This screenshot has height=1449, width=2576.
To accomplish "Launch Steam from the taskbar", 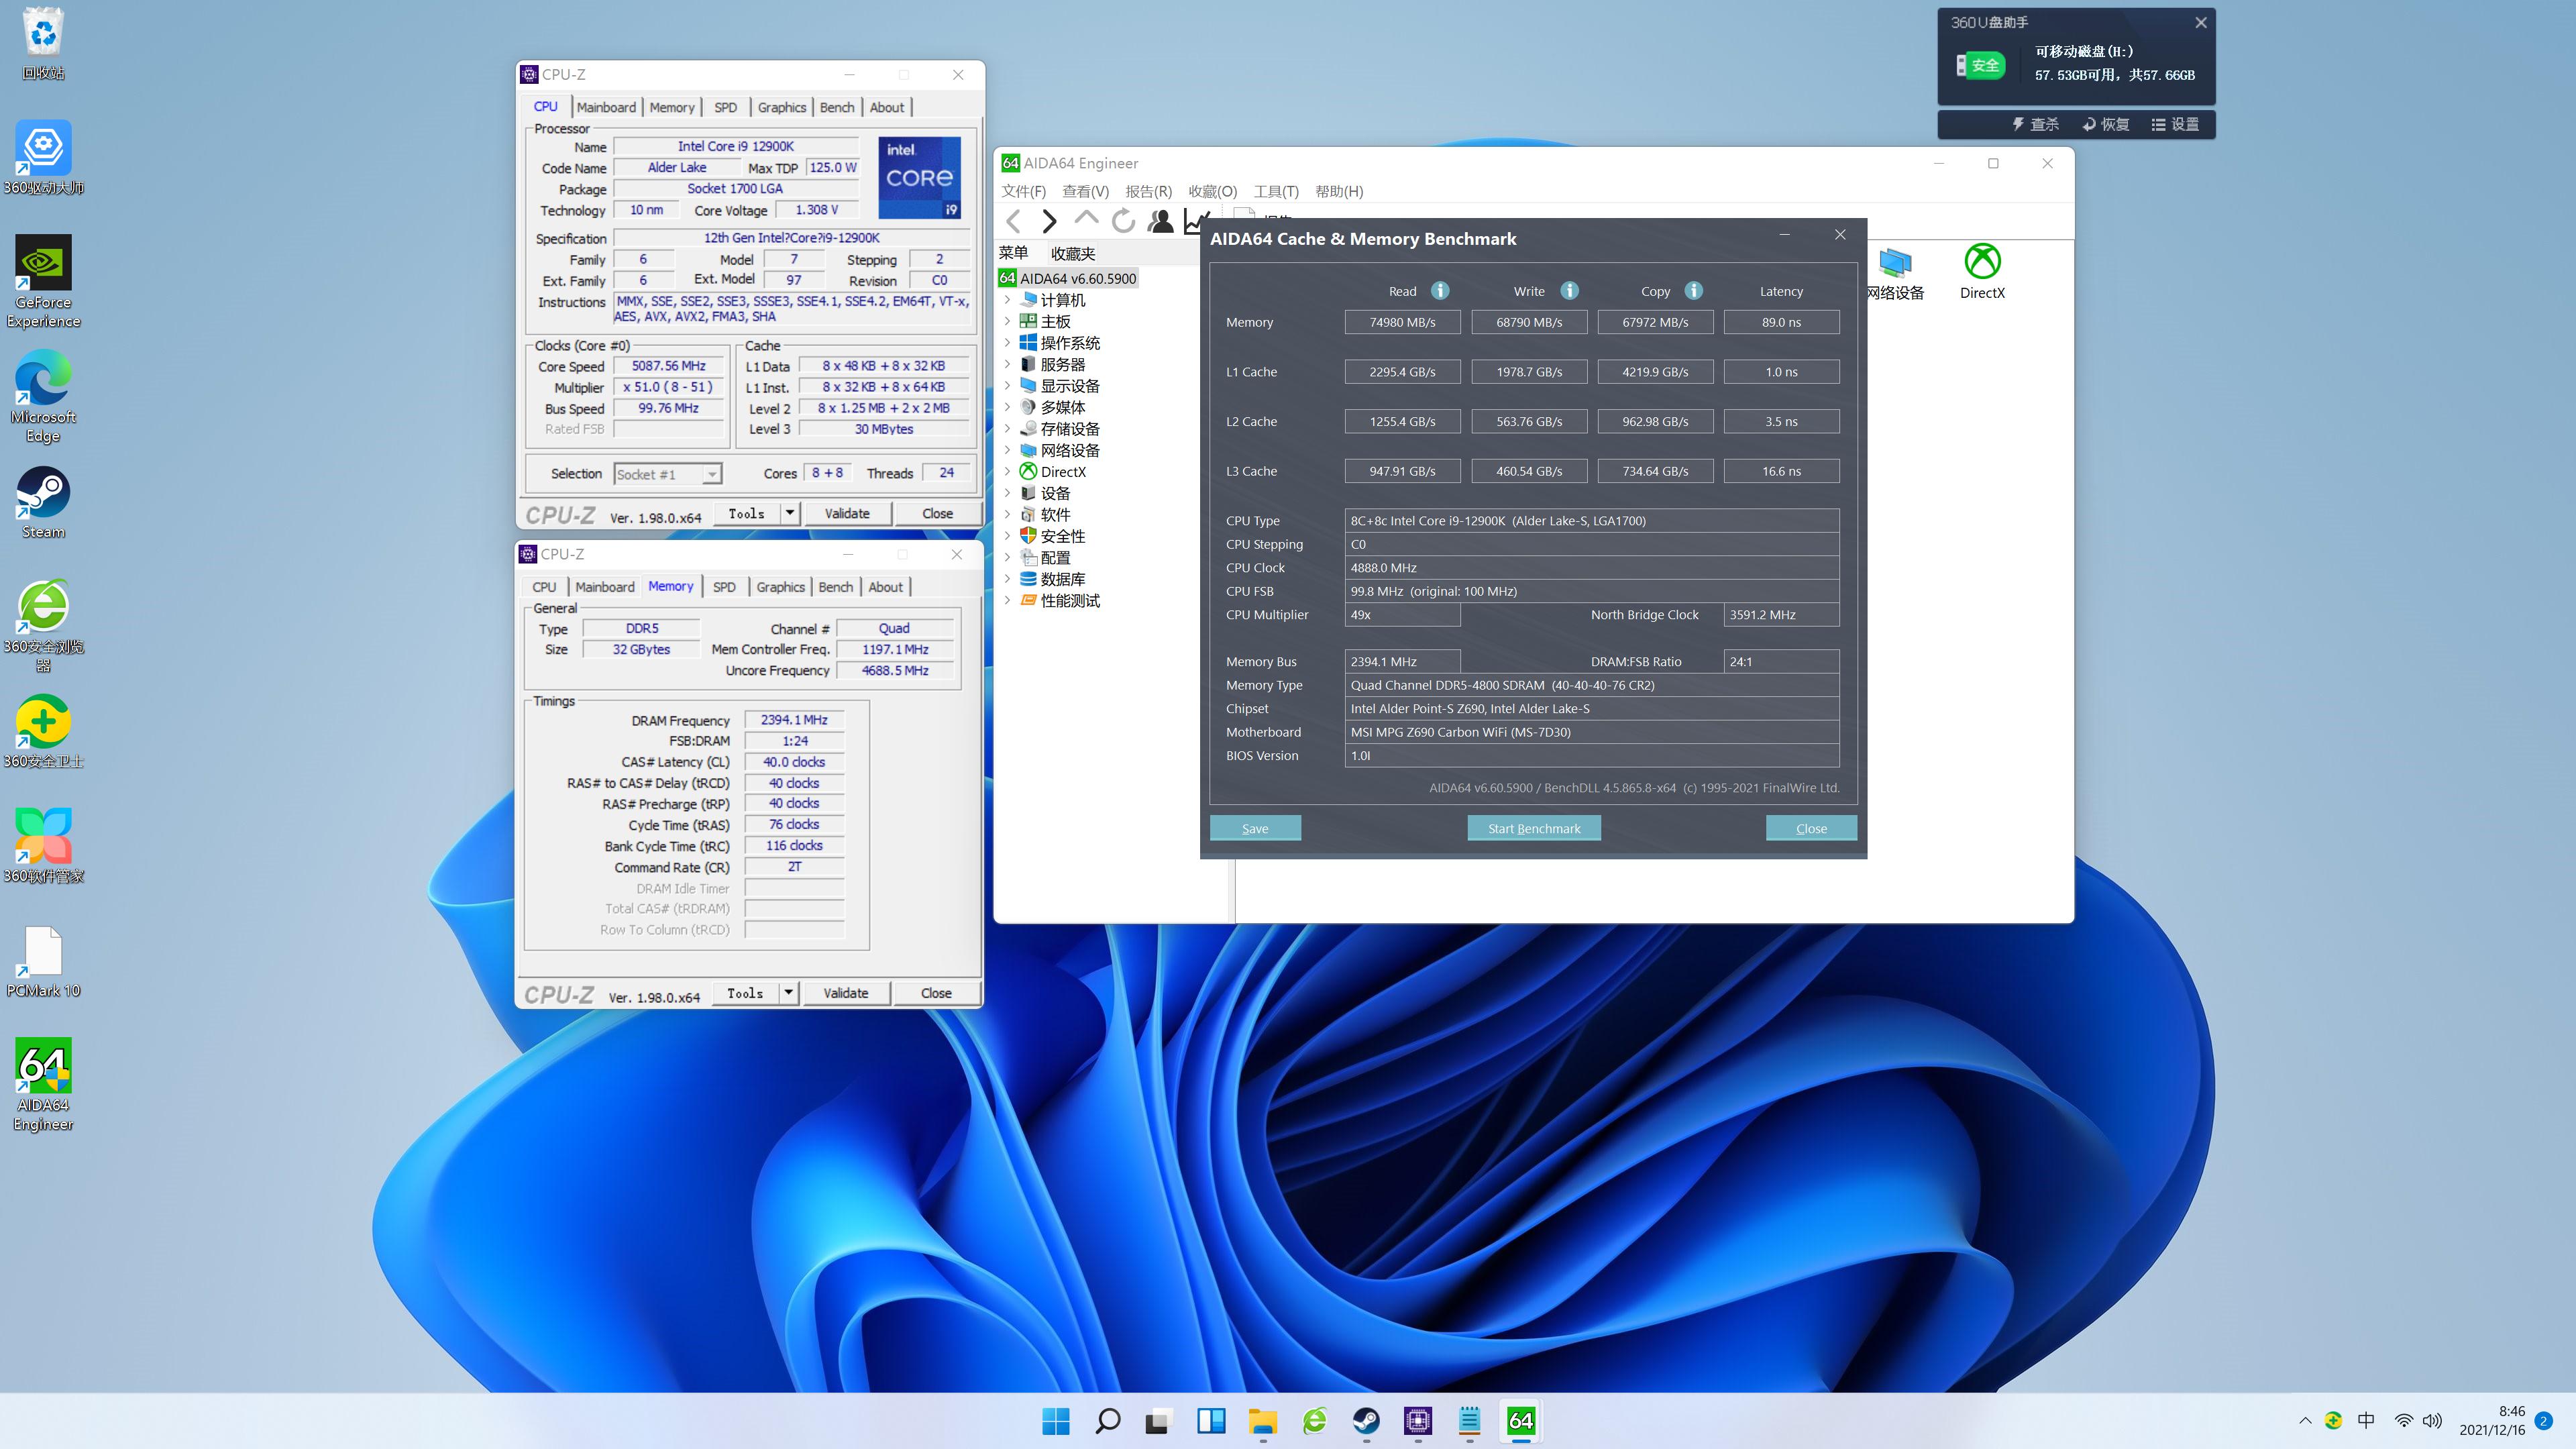I will click(x=1367, y=1421).
